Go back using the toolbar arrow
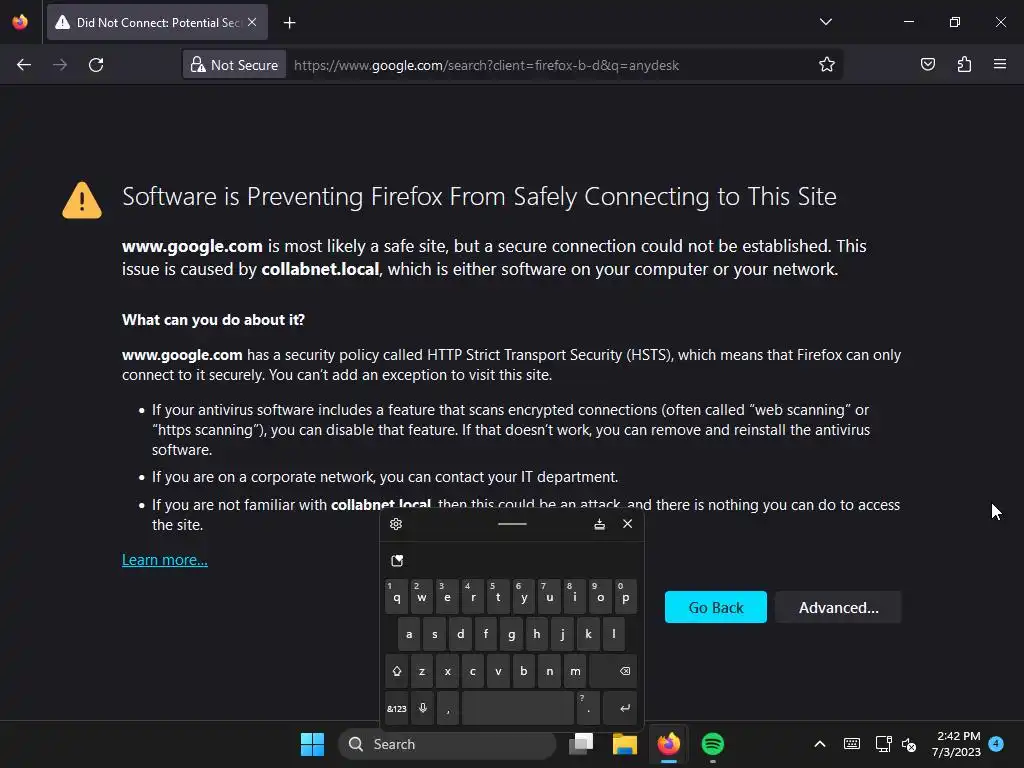1024x768 pixels. (x=24, y=65)
